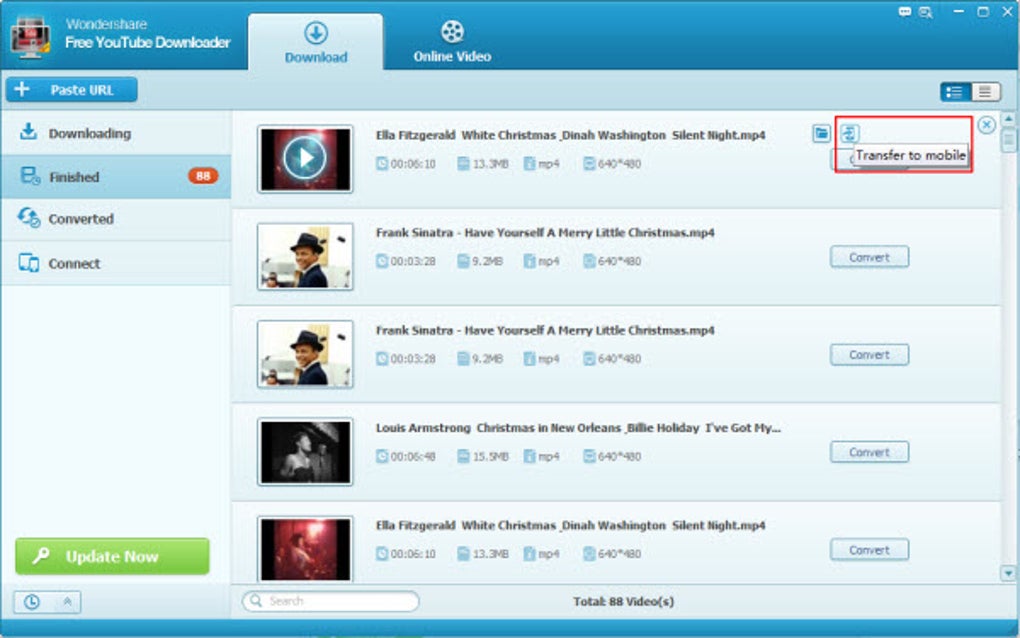Open the Connect section
Screen dimensions: 1020x638
[116, 263]
